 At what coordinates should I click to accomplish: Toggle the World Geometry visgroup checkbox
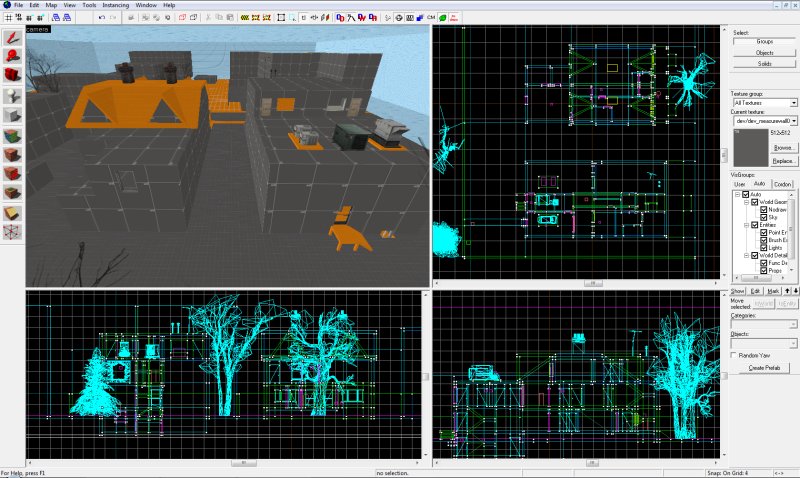click(x=754, y=202)
